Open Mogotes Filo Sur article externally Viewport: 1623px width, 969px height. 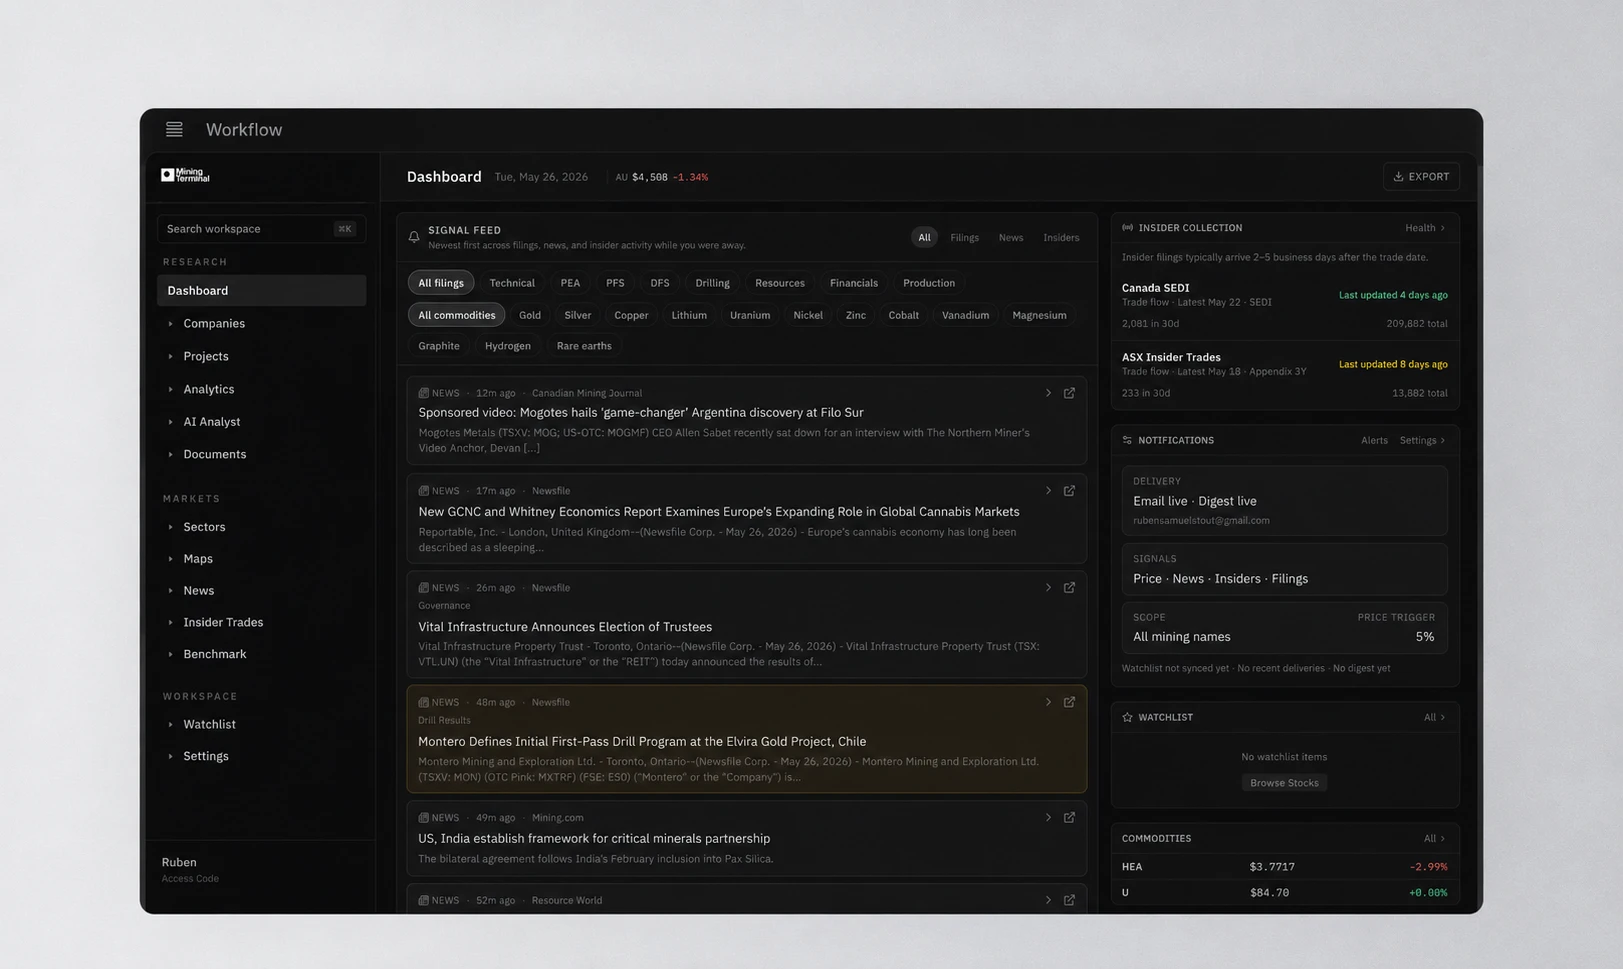[x=1069, y=393]
